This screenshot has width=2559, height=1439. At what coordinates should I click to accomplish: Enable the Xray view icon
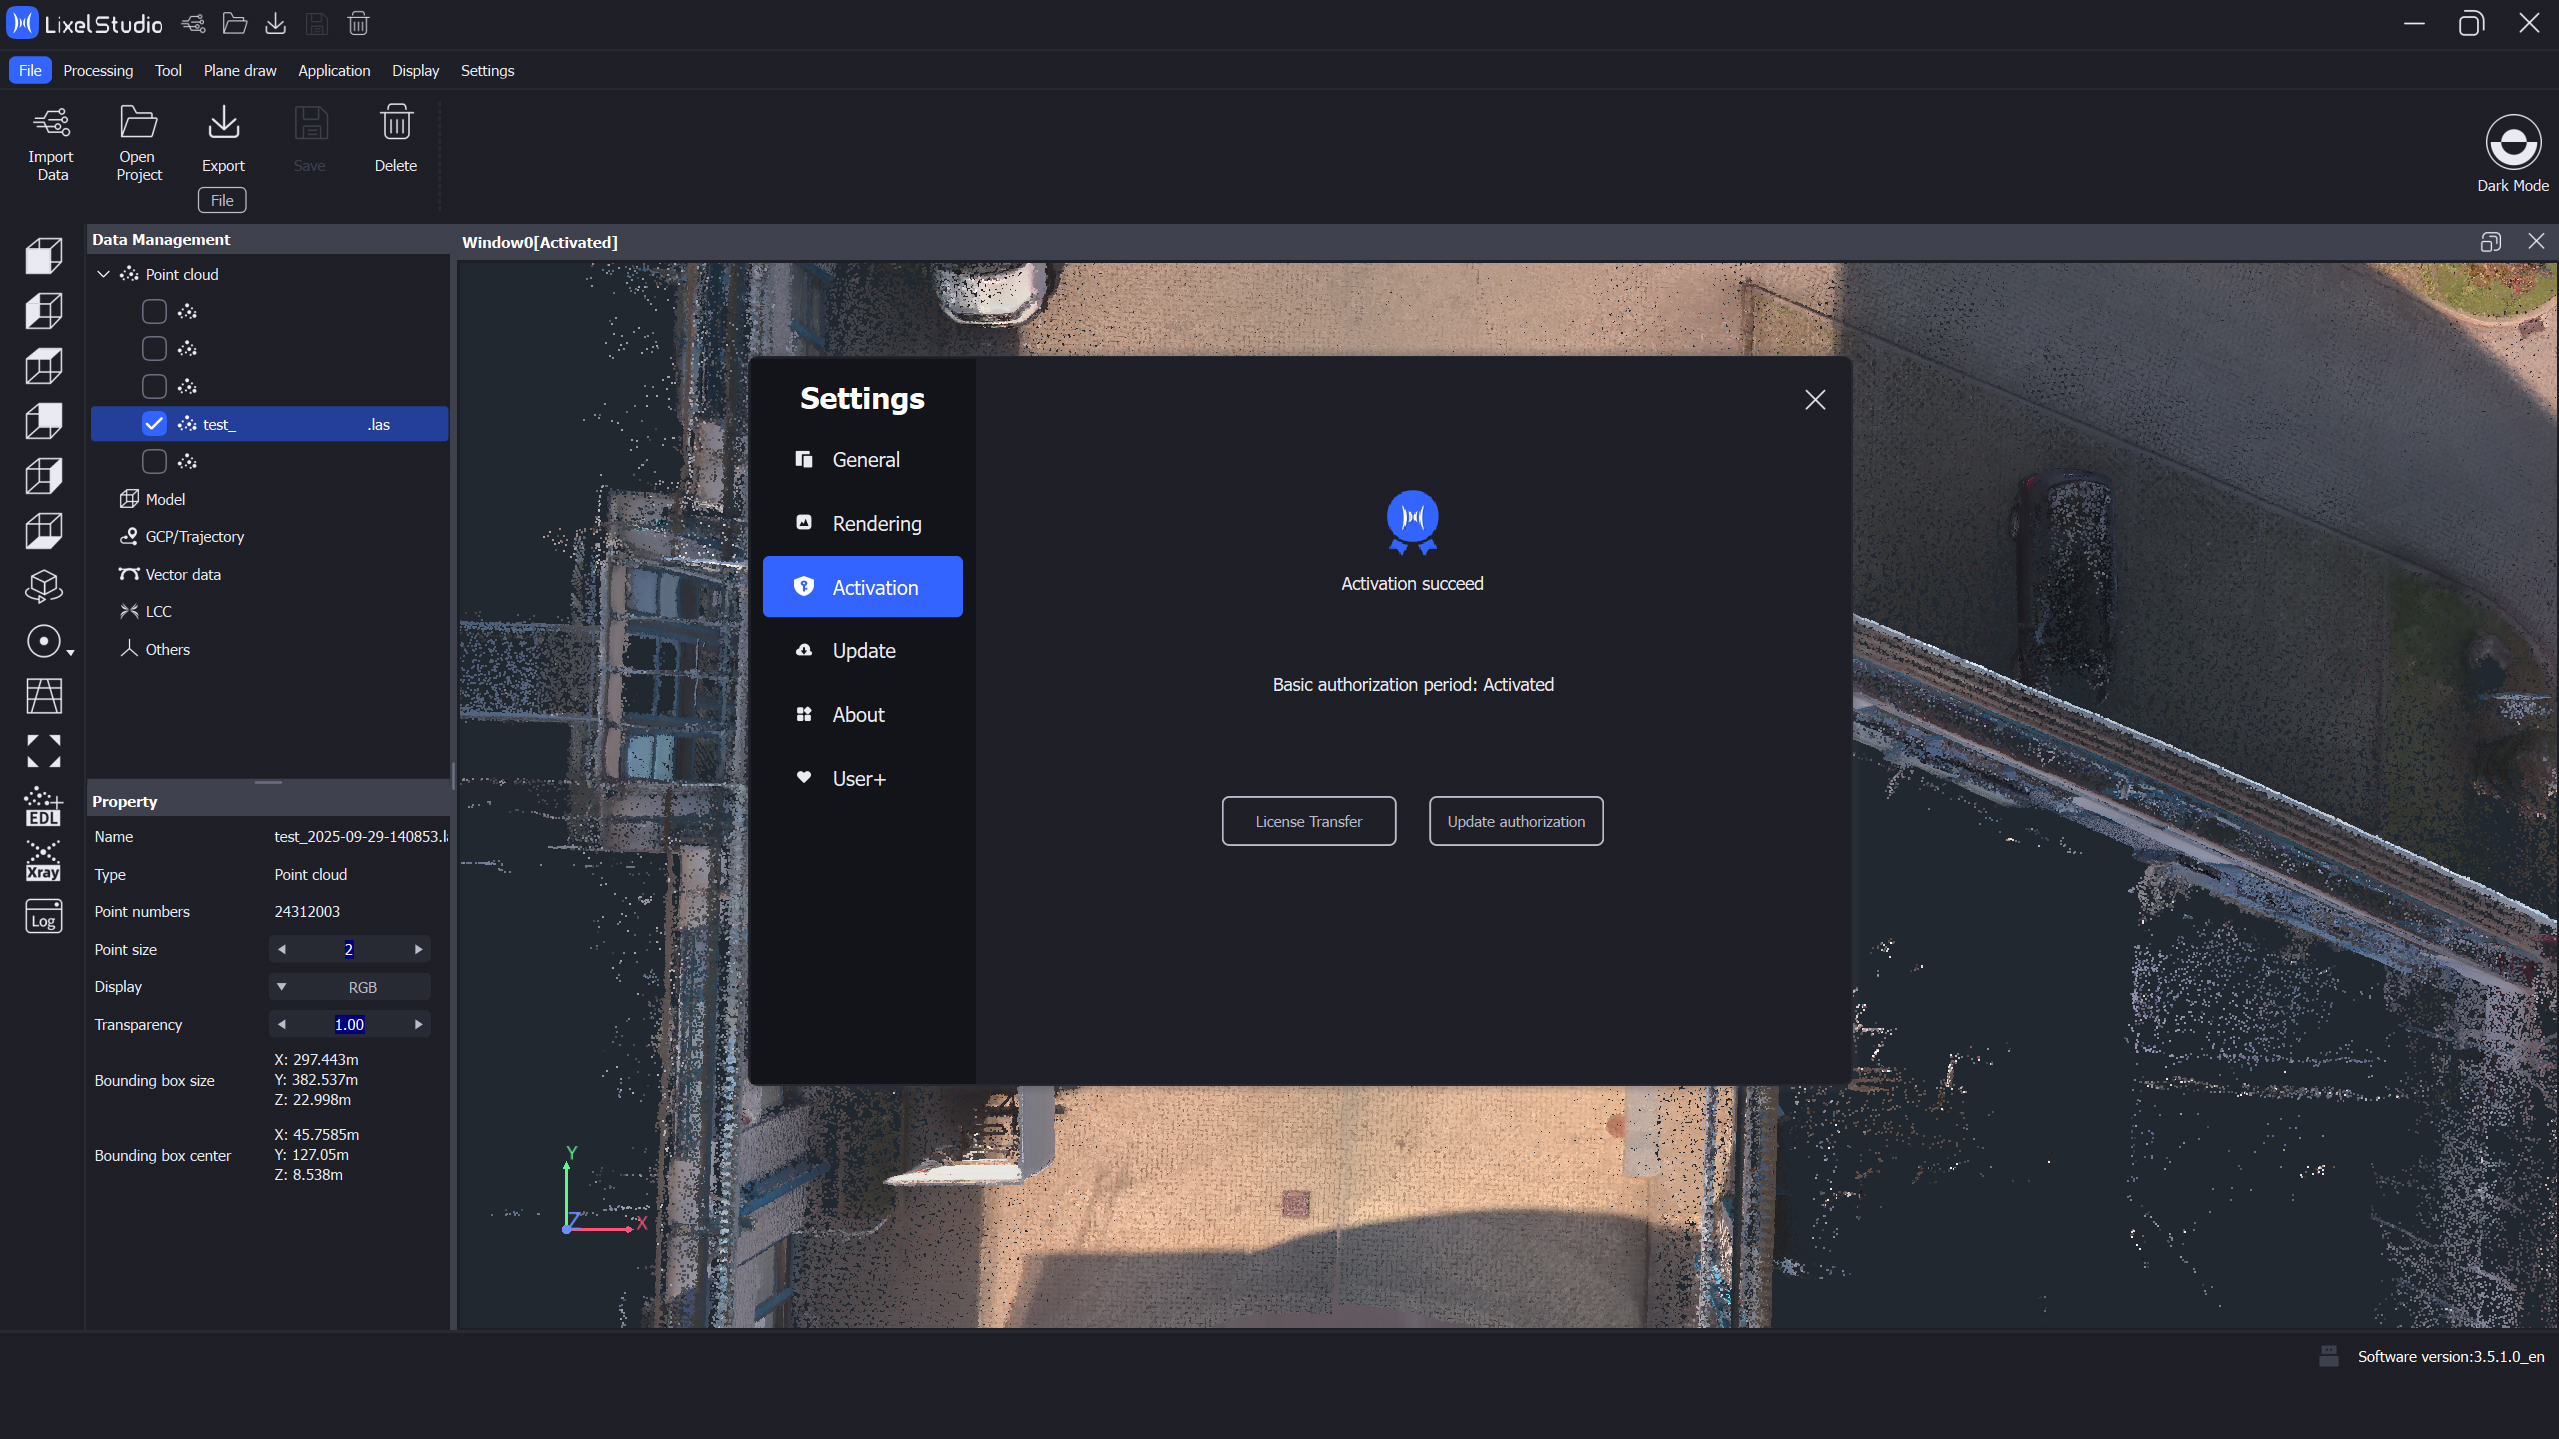[x=43, y=861]
